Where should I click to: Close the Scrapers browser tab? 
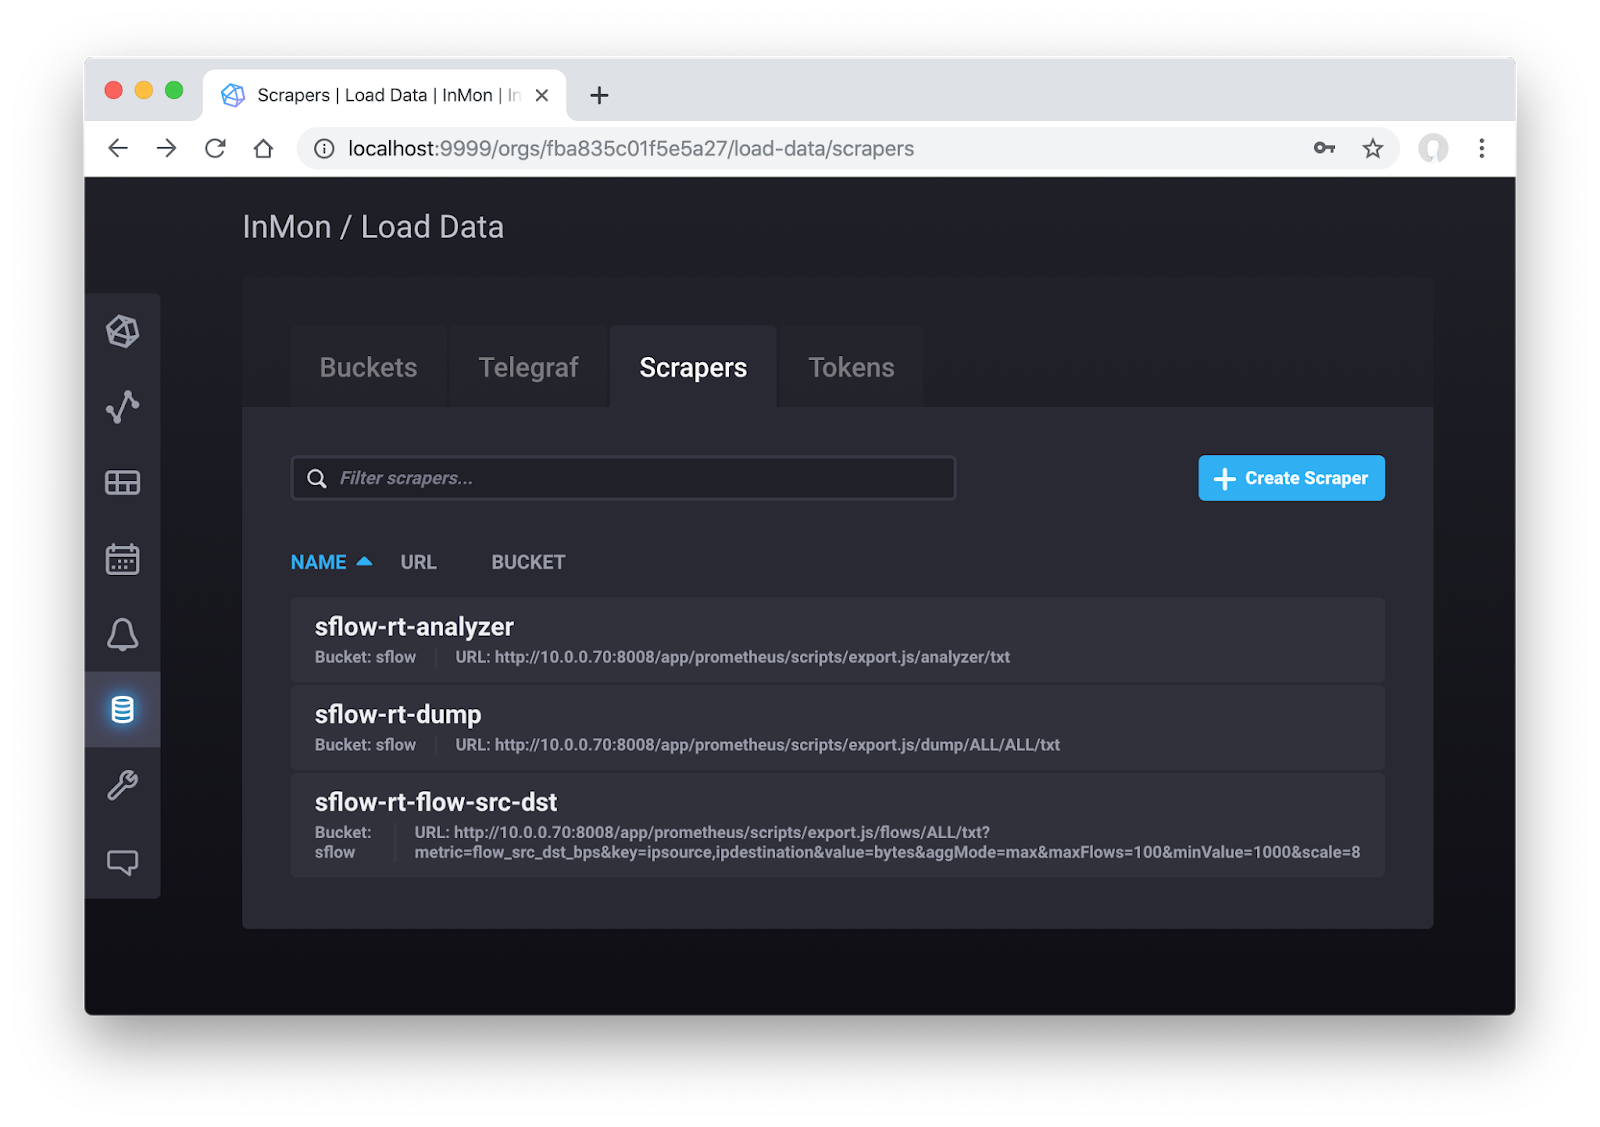(541, 95)
